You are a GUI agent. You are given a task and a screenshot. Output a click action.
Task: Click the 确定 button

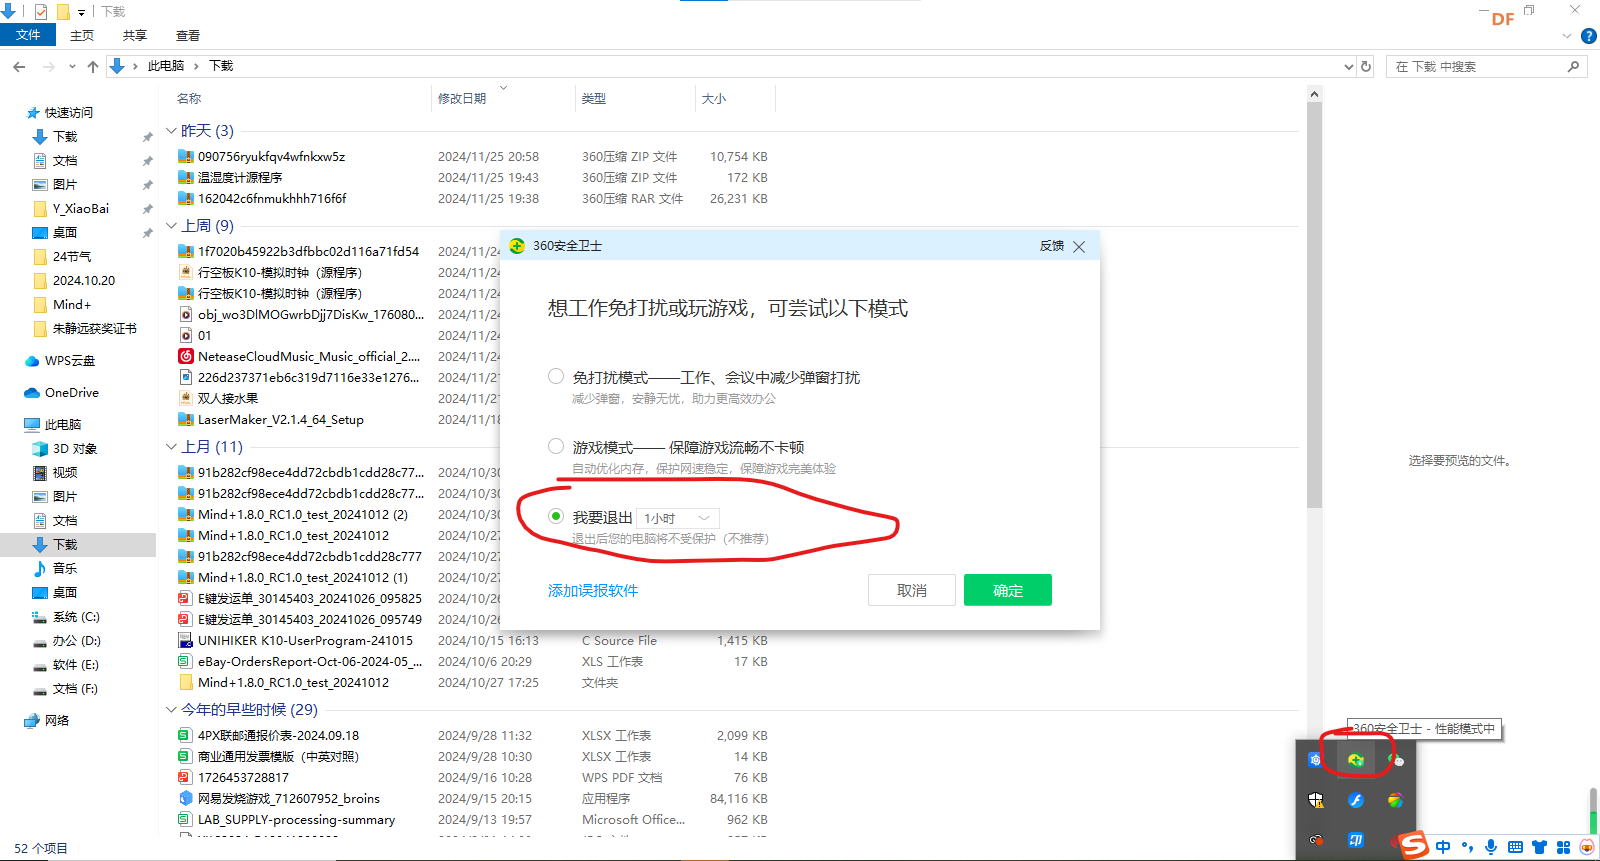(x=1008, y=590)
